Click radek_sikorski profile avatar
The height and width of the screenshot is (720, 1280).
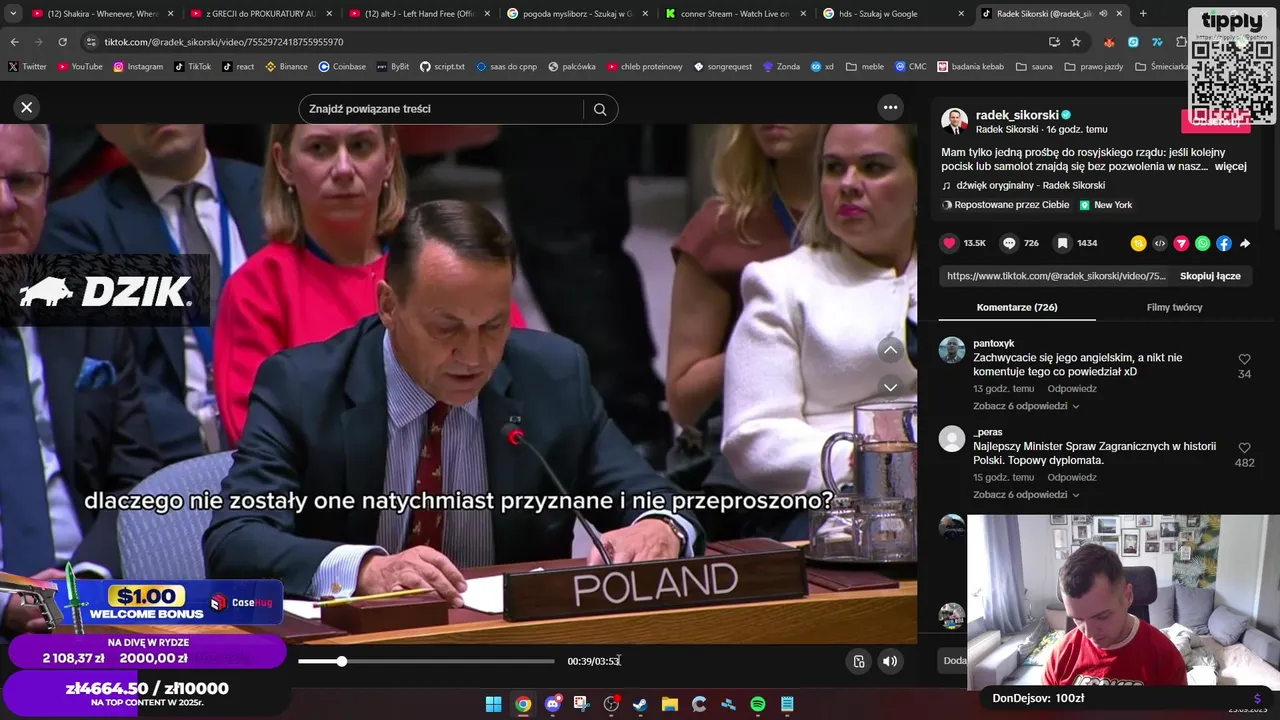coord(954,121)
